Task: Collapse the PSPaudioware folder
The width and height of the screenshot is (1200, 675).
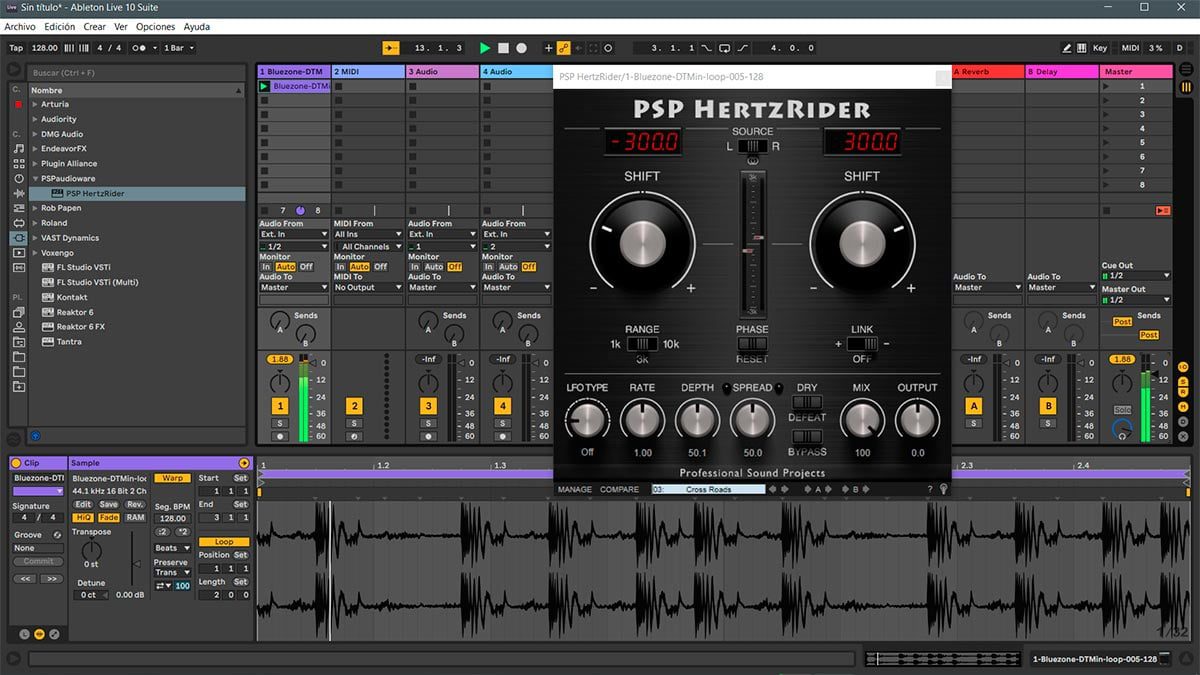Action: 36,179
